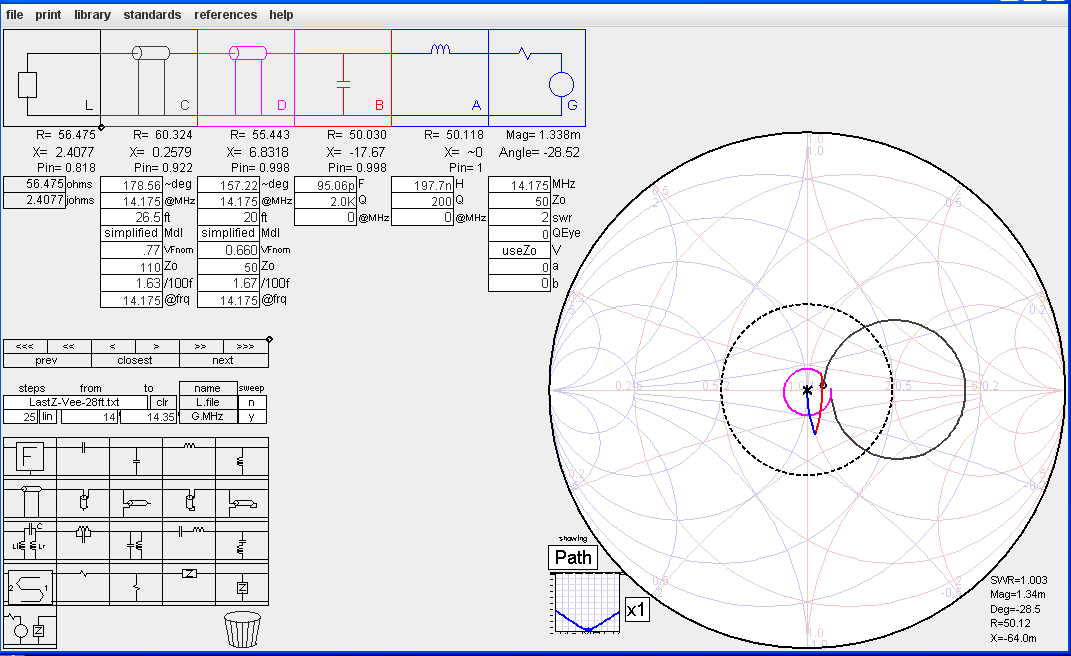Image resolution: width=1071 pixels, height=656 pixels.
Task: Edit block C length 26.5 ft
Action: pos(132,217)
